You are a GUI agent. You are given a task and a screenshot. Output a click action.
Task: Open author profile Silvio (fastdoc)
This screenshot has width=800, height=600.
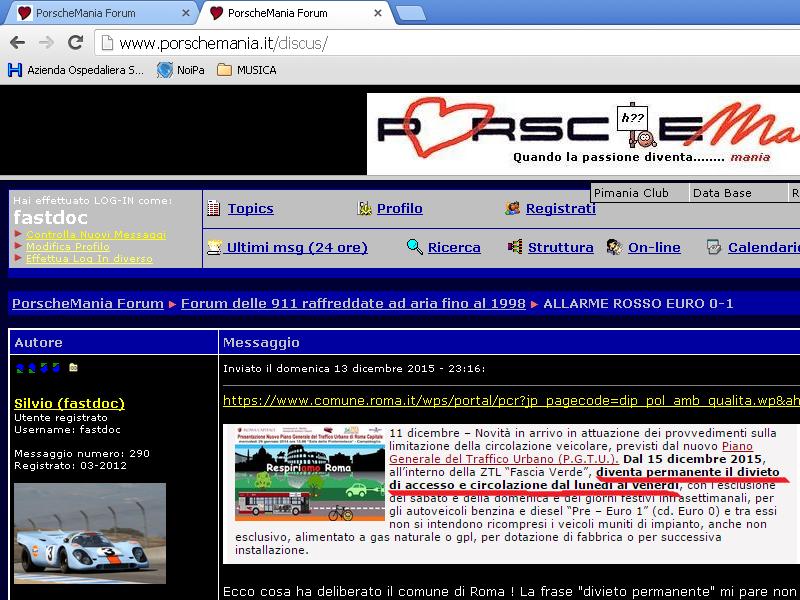click(69, 404)
